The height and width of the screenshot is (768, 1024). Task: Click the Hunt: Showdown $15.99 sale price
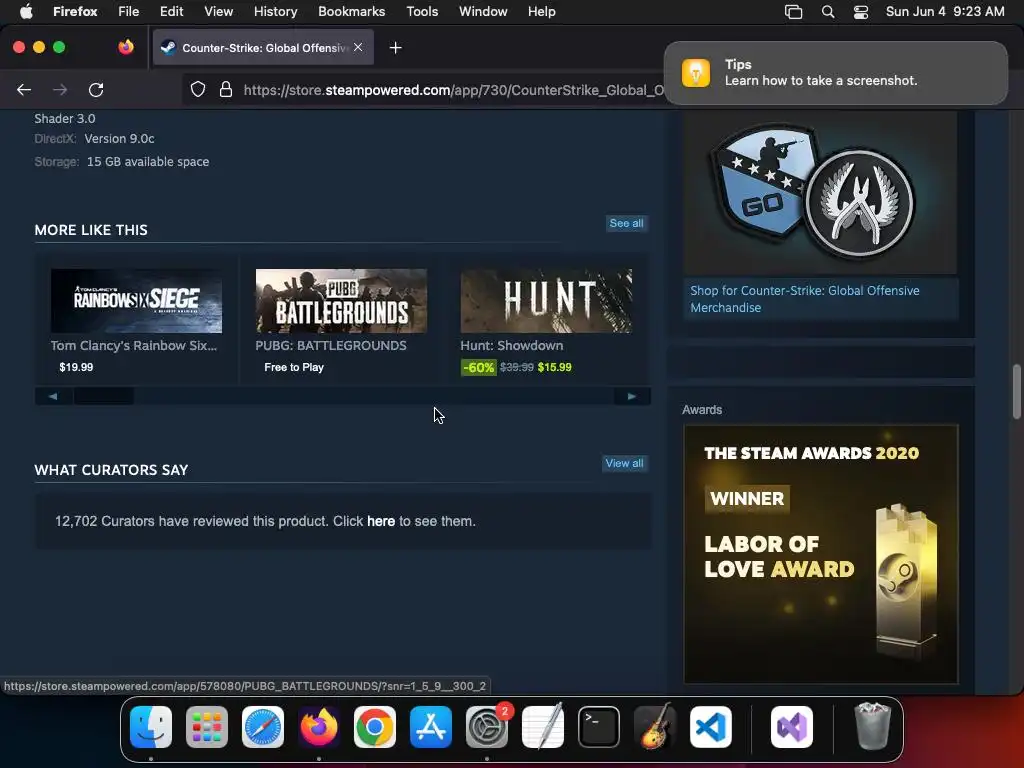554,367
